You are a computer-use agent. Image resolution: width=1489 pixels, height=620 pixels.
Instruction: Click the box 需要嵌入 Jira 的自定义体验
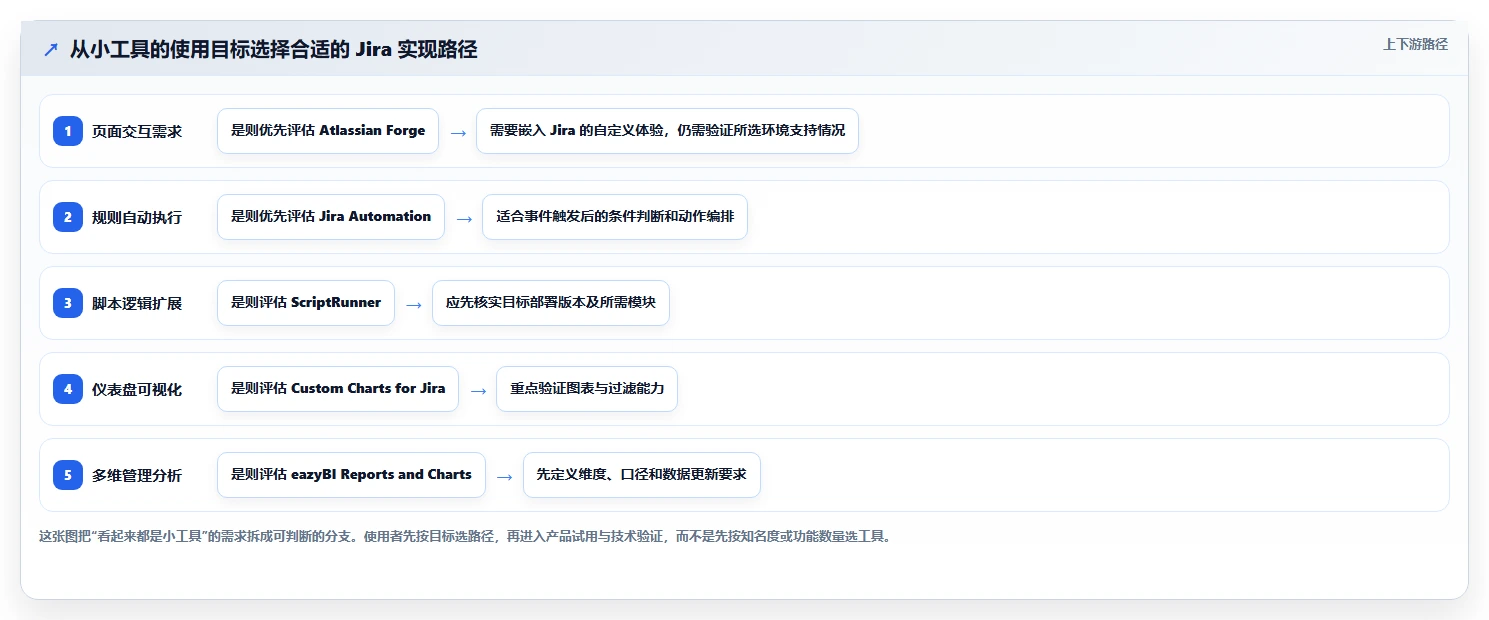coord(667,131)
